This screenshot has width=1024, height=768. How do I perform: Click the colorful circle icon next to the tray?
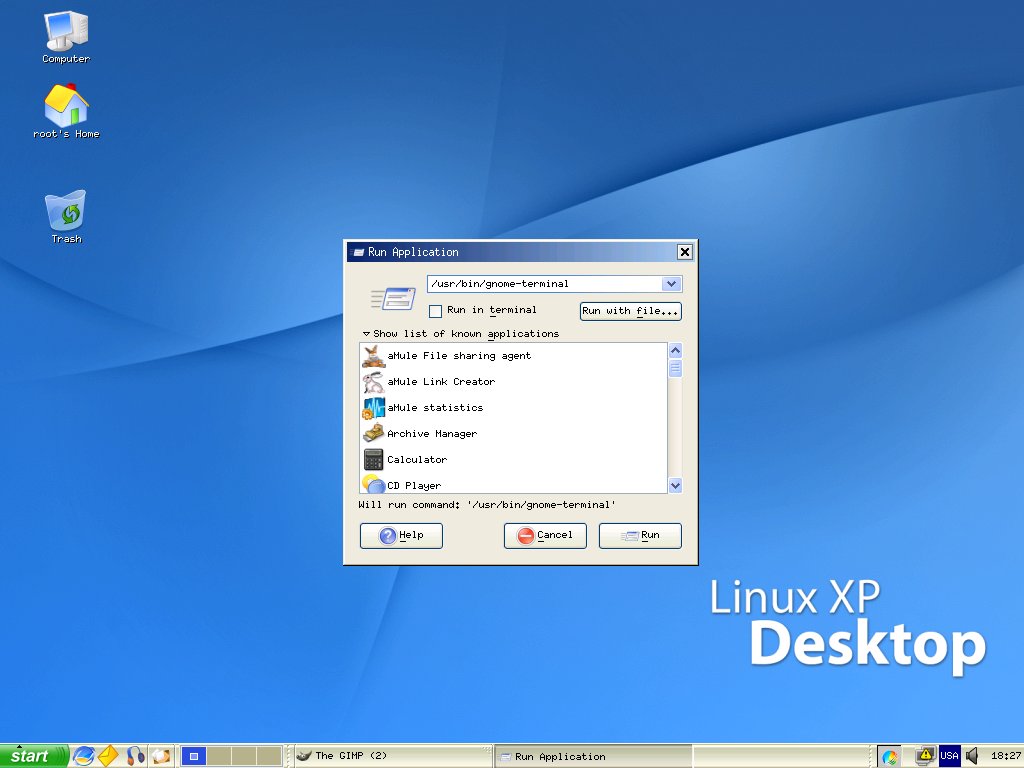click(889, 756)
